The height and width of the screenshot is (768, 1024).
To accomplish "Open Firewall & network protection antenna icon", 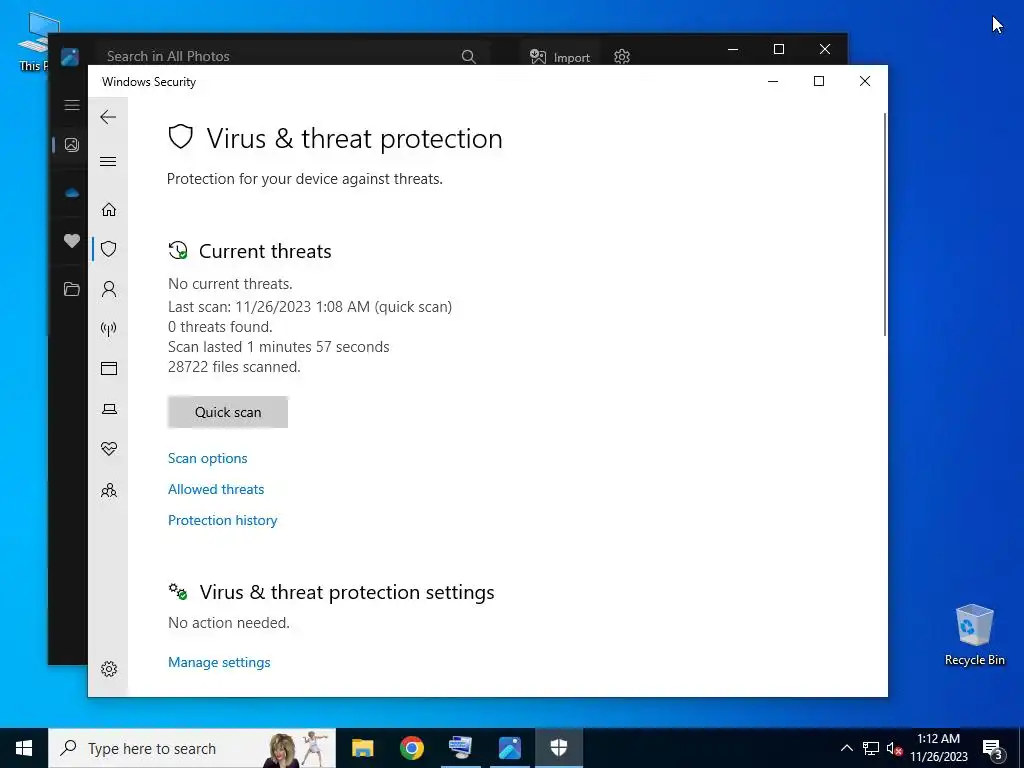I will [x=109, y=328].
